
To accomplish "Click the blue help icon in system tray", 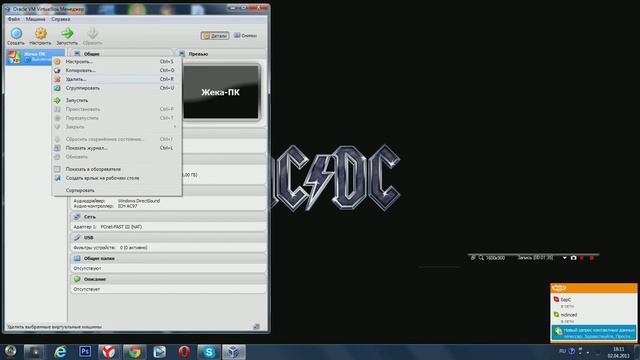I will (x=571, y=351).
